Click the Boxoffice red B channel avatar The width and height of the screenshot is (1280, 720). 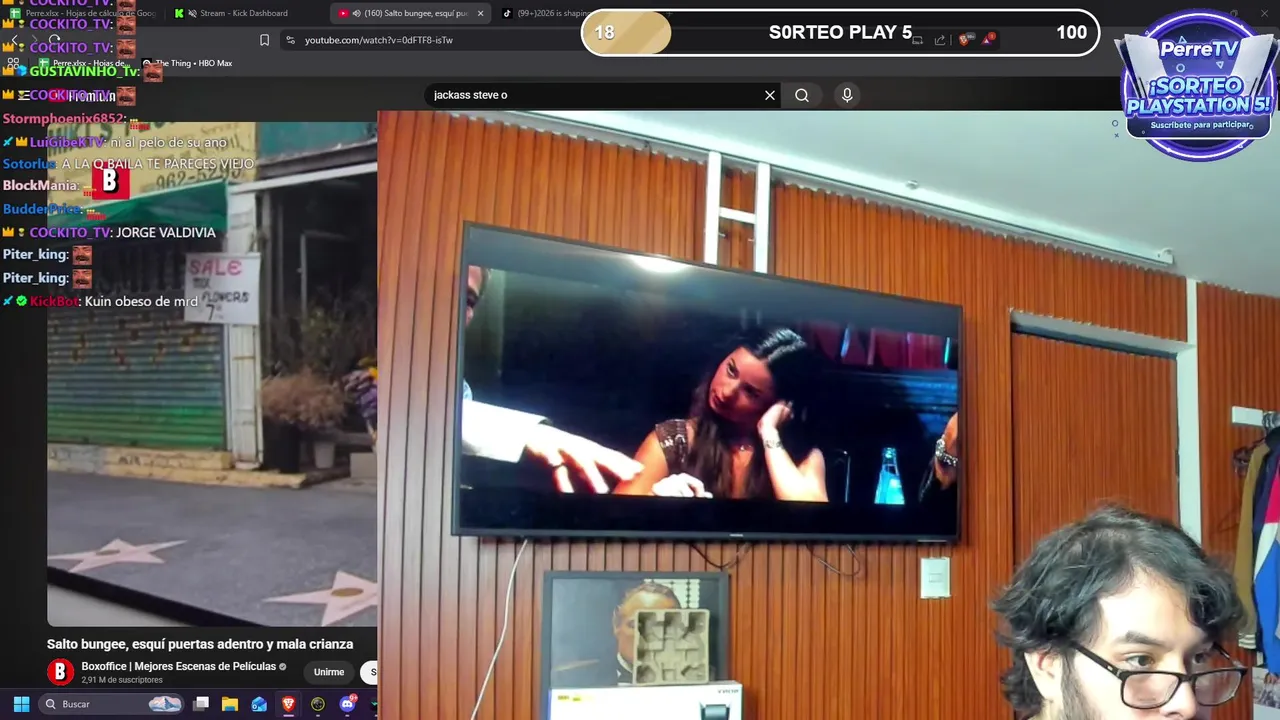[x=61, y=672]
